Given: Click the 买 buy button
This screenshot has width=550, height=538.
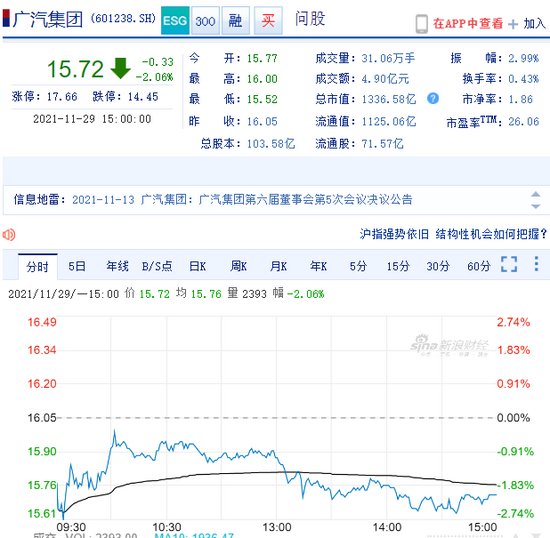Looking at the screenshot, I should pos(268,20).
